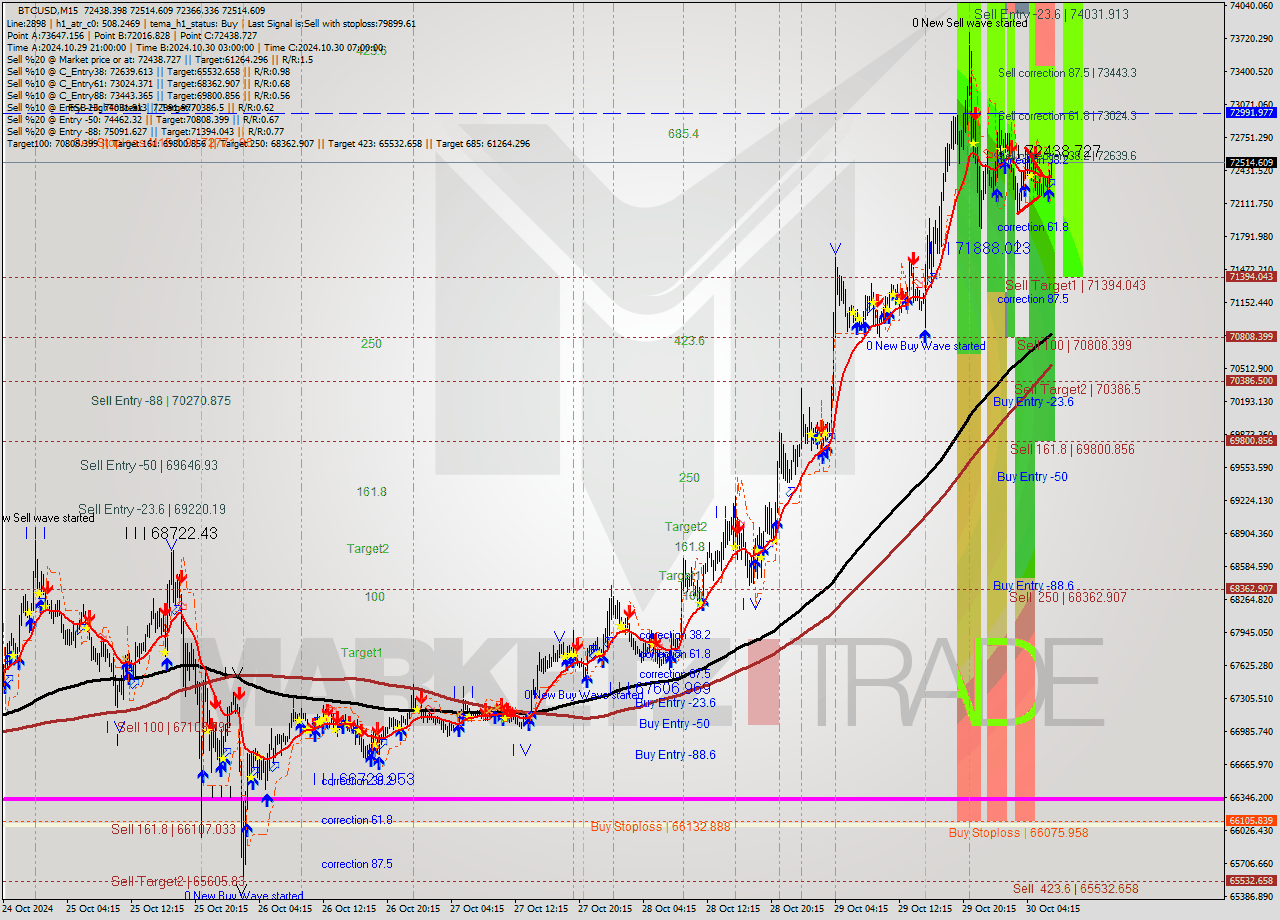Click 'Sell 161.8 | 69800.856' label
The width and height of the screenshot is (1280, 920).
(x=1072, y=450)
